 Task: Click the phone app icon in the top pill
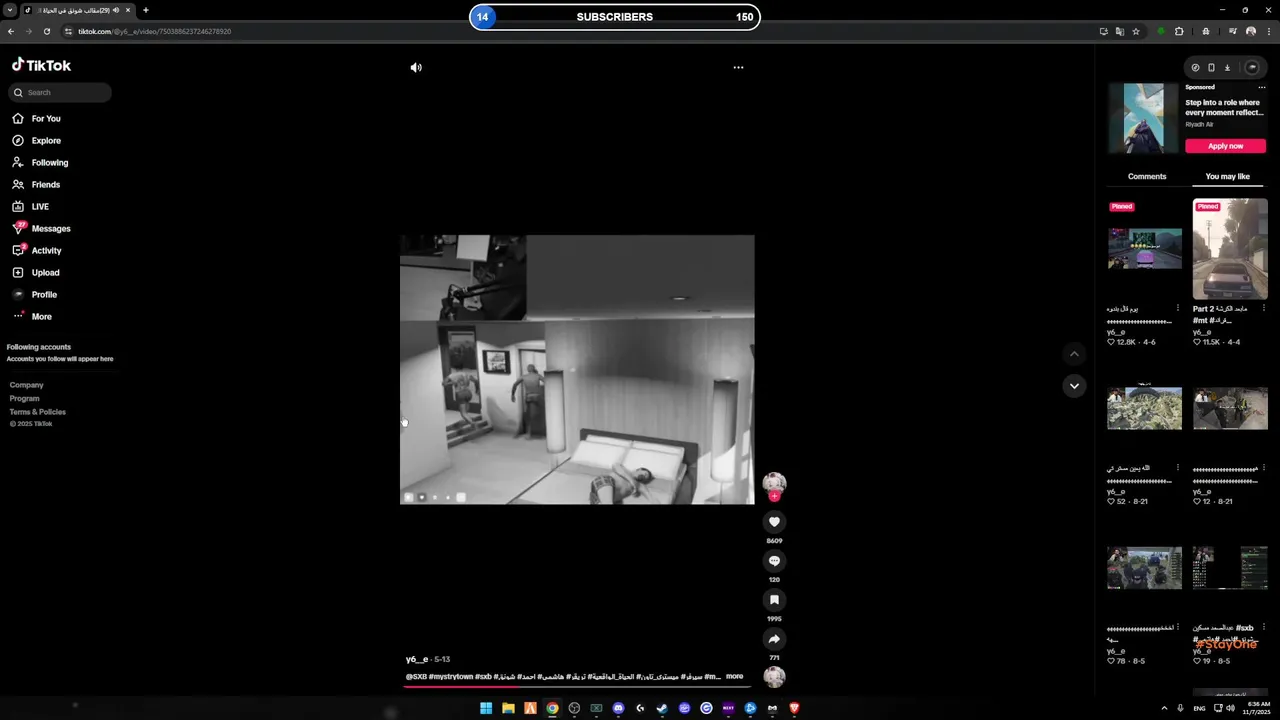pos(1211,68)
